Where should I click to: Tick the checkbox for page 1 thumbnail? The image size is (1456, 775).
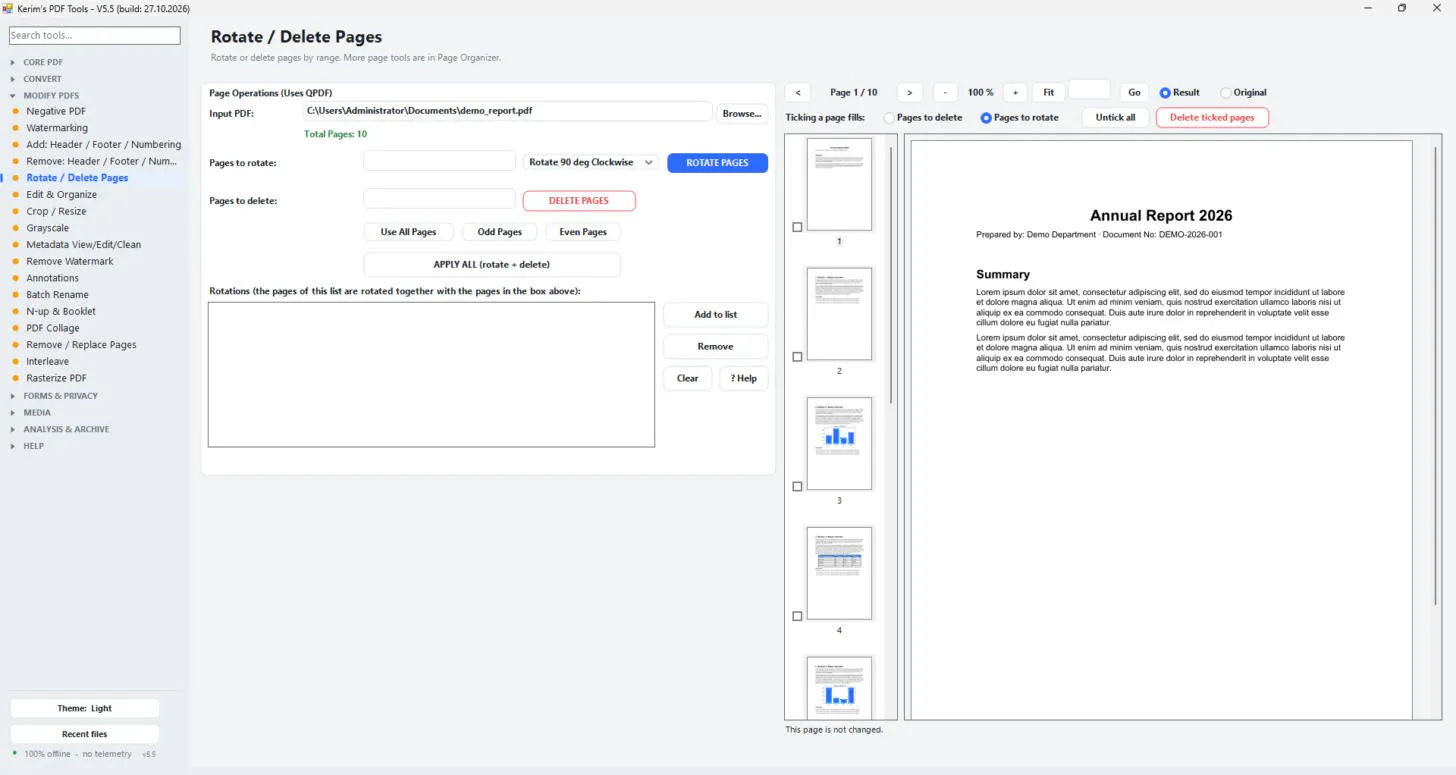(797, 227)
